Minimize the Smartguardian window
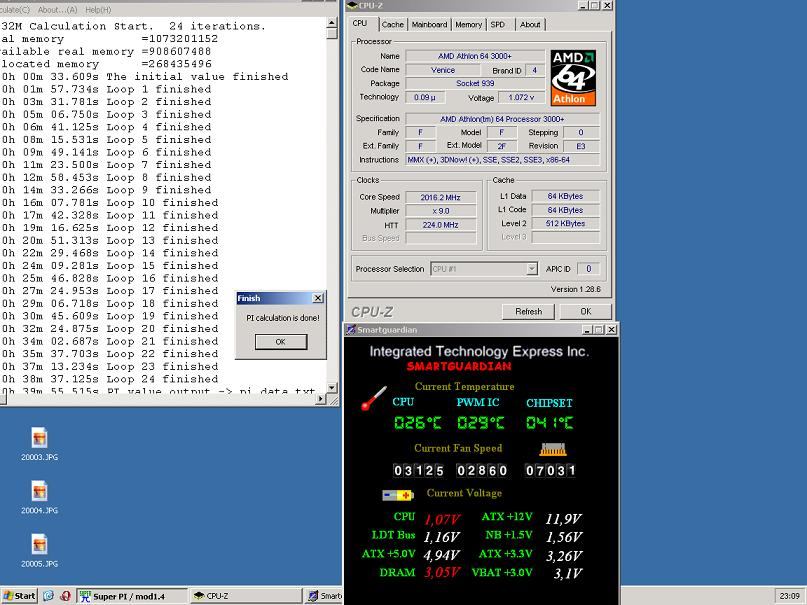The width and height of the screenshot is (807, 605). (x=587, y=330)
